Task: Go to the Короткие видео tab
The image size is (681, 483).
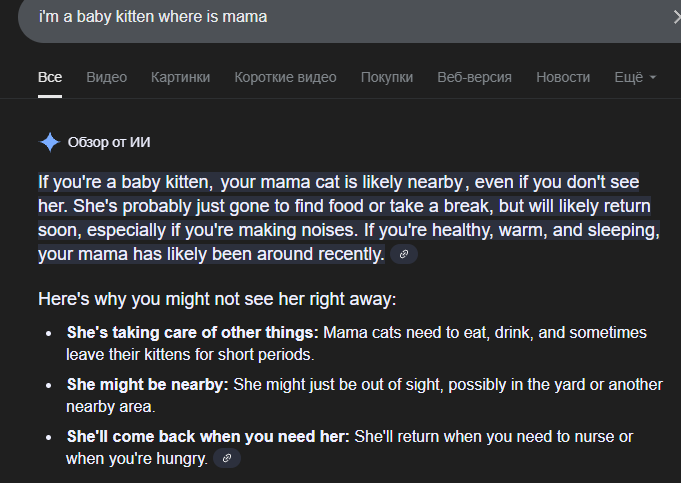Action: tap(285, 77)
